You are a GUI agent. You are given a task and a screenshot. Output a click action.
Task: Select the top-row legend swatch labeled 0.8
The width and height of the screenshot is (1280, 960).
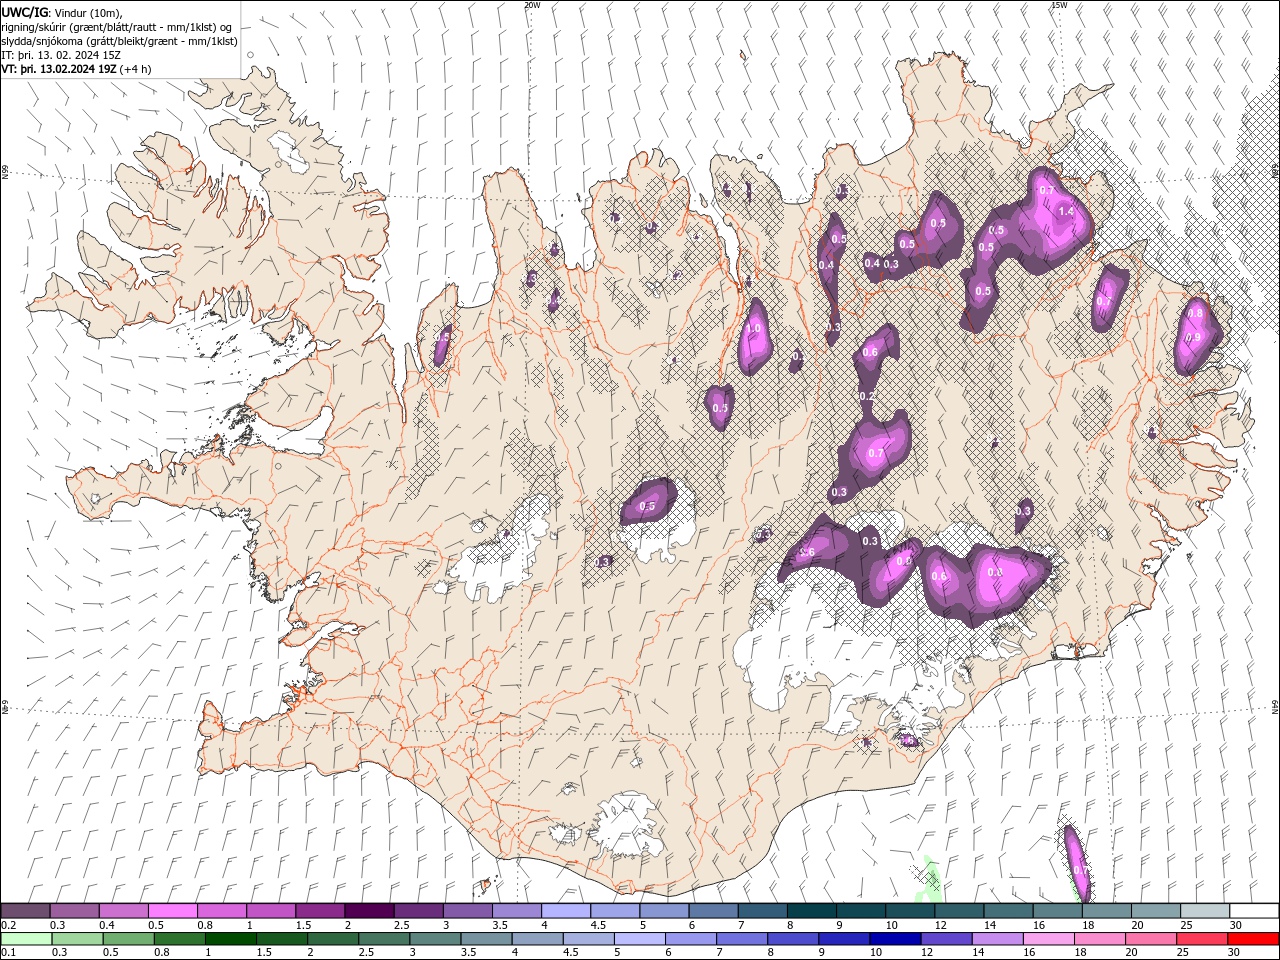pos(222,911)
